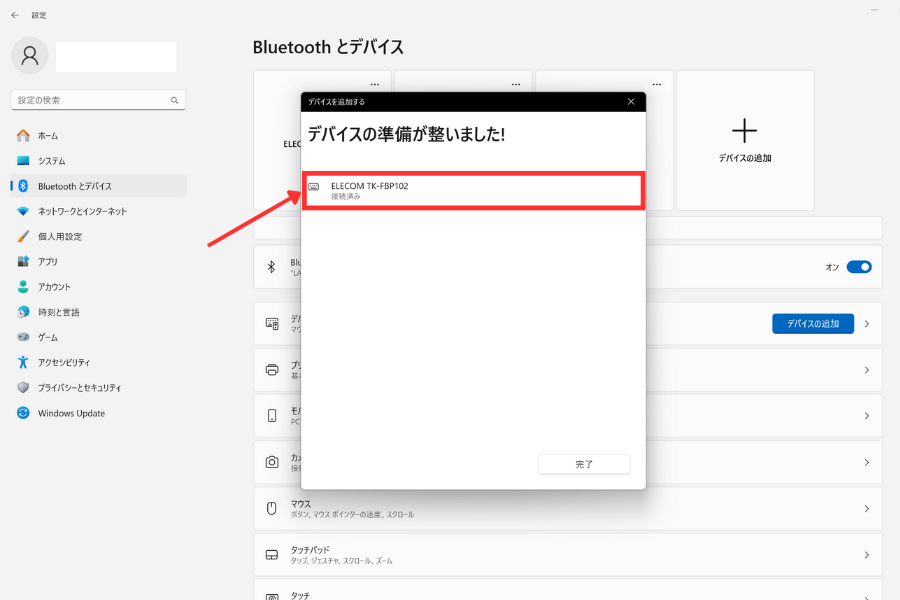Expand the printer row chevron
Image resolution: width=900 pixels, height=600 pixels.
(867, 370)
